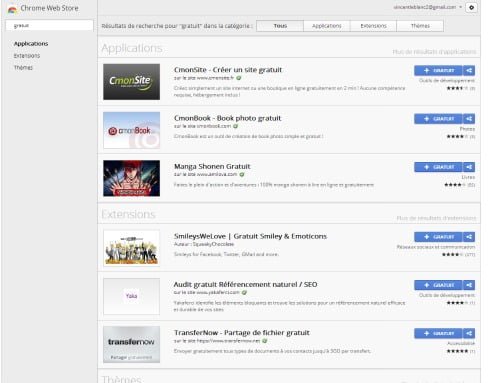This screenshot has width=500, height=383.
Task: Switch to the Thèmes category tab
Action: click(420, 26)
